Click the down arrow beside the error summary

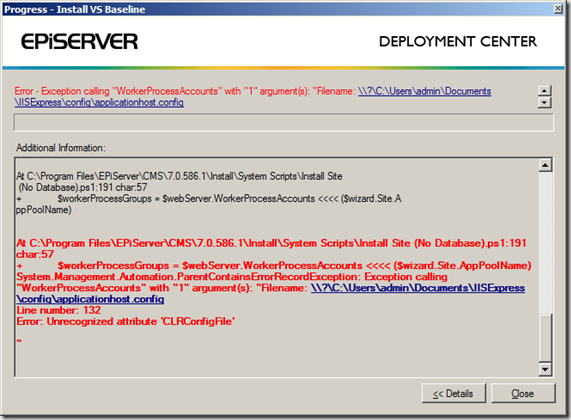[544, 103]
